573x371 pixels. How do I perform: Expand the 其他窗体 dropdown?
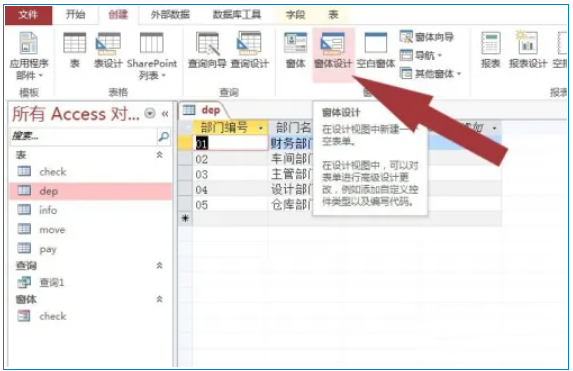pos(430,73)
